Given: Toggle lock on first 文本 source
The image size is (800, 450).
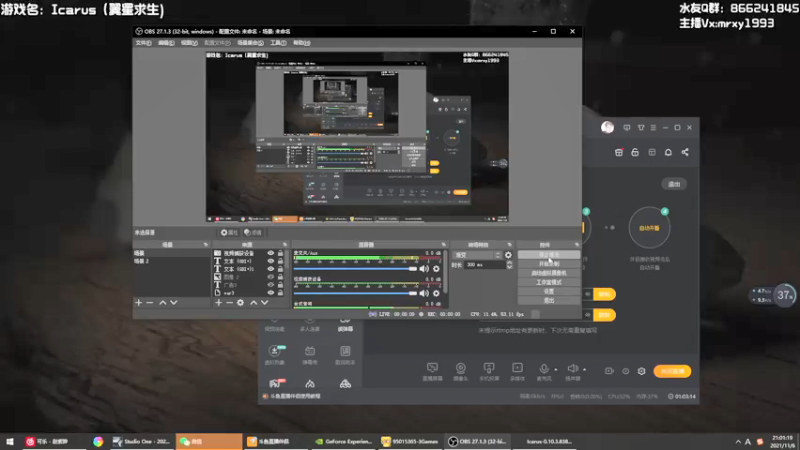Looking at the screenshot, I should (x=280, y=261).
